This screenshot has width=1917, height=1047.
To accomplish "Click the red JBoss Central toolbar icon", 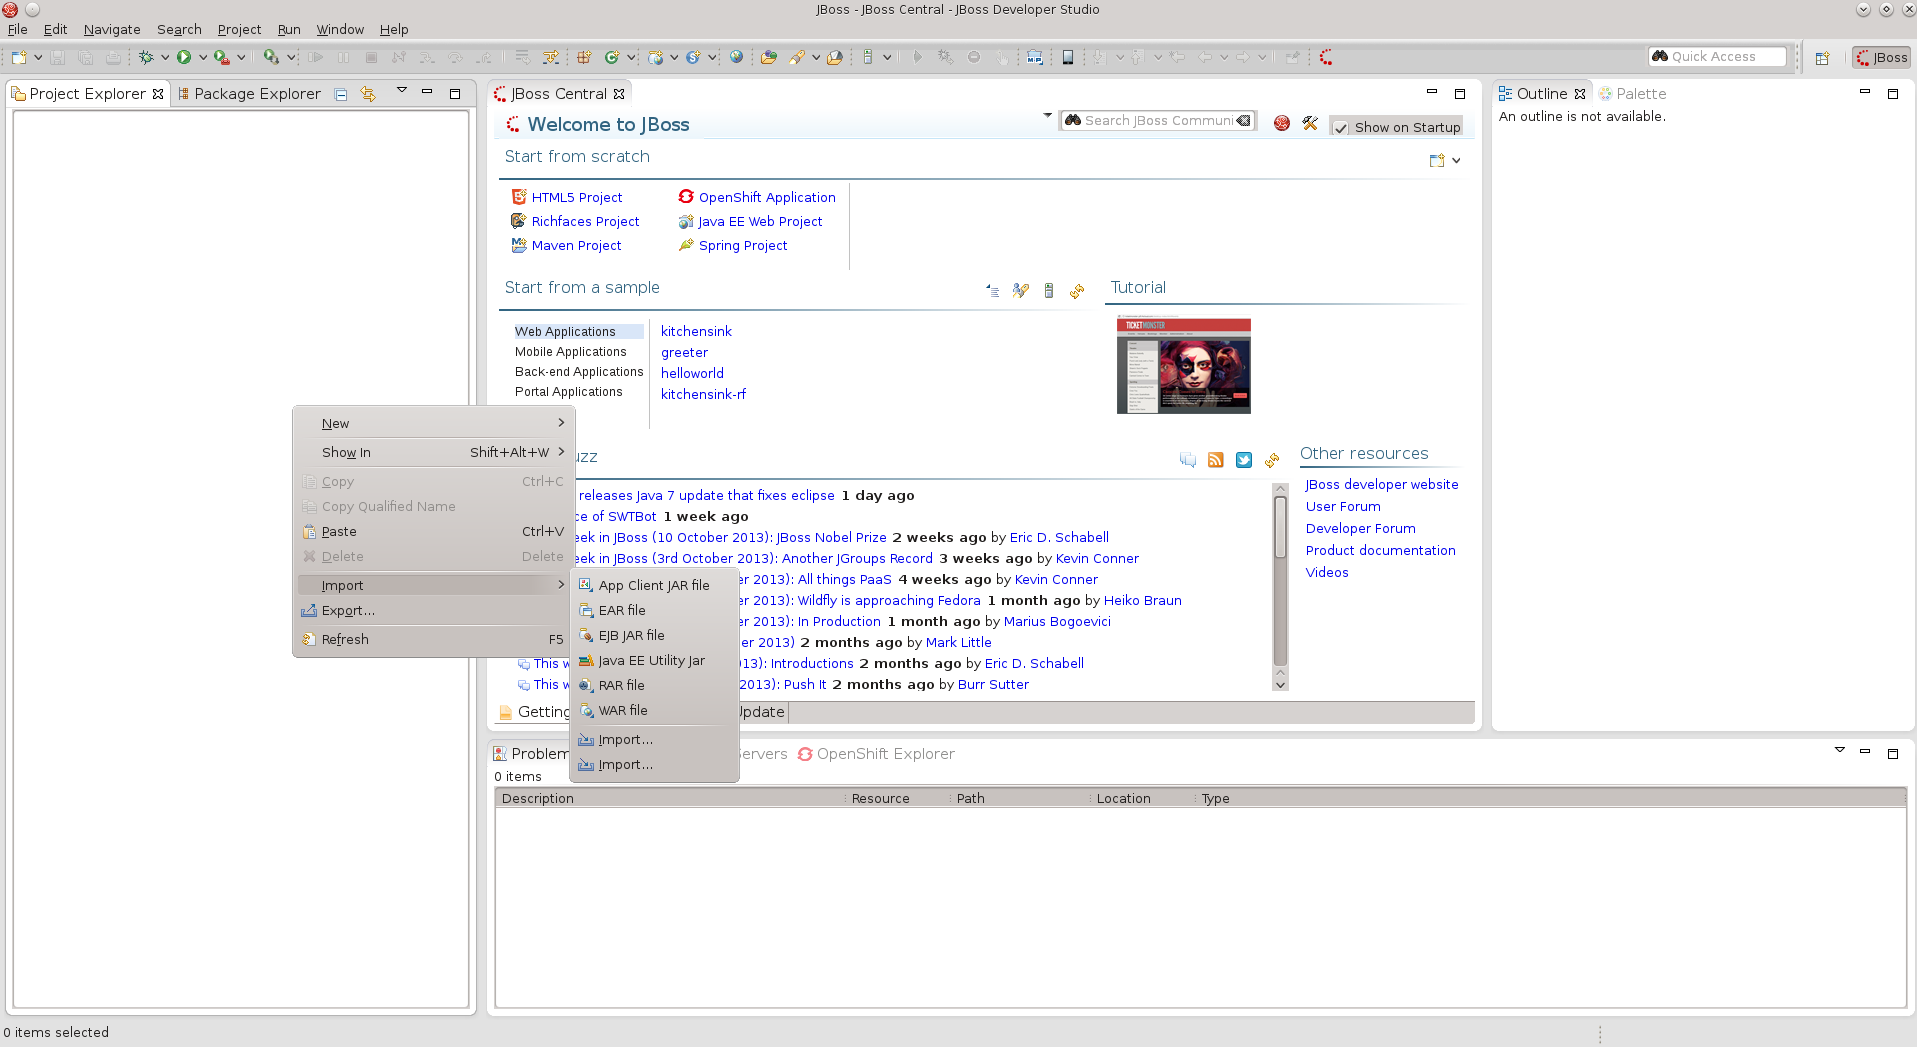I will pyautogui.click(x=1326, y=57).
